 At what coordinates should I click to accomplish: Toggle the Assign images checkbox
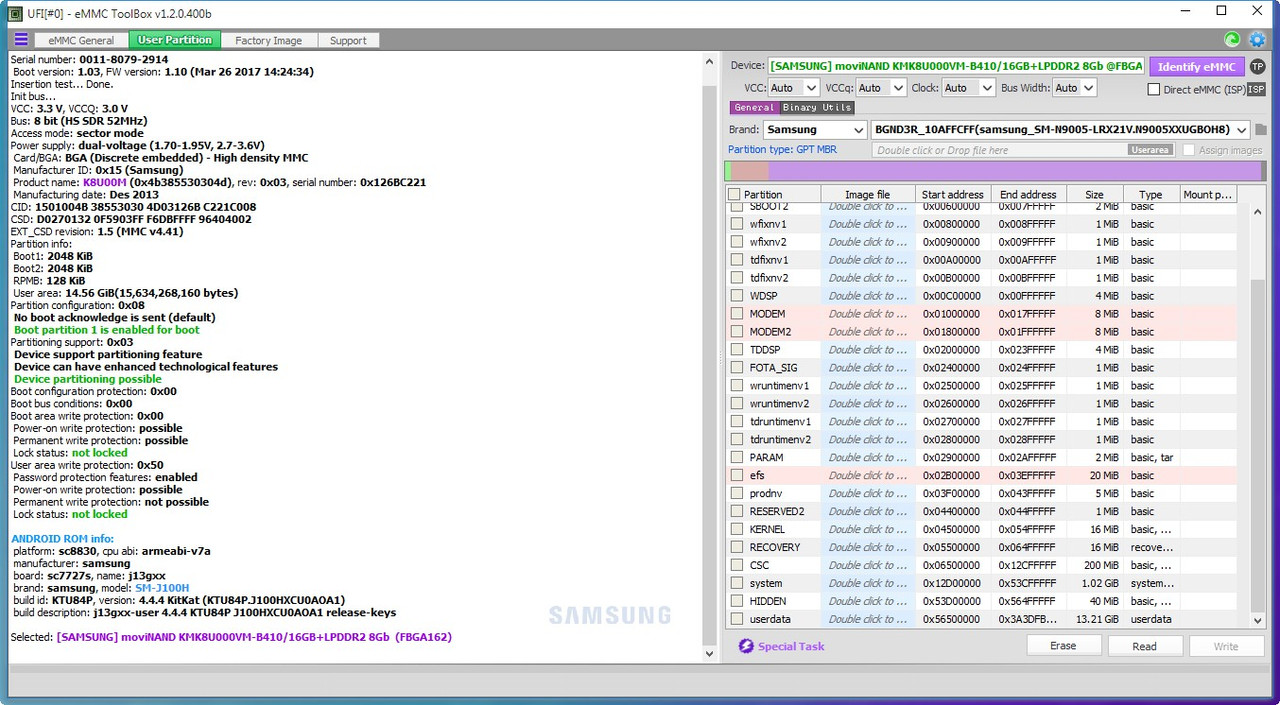[1189, 150]
